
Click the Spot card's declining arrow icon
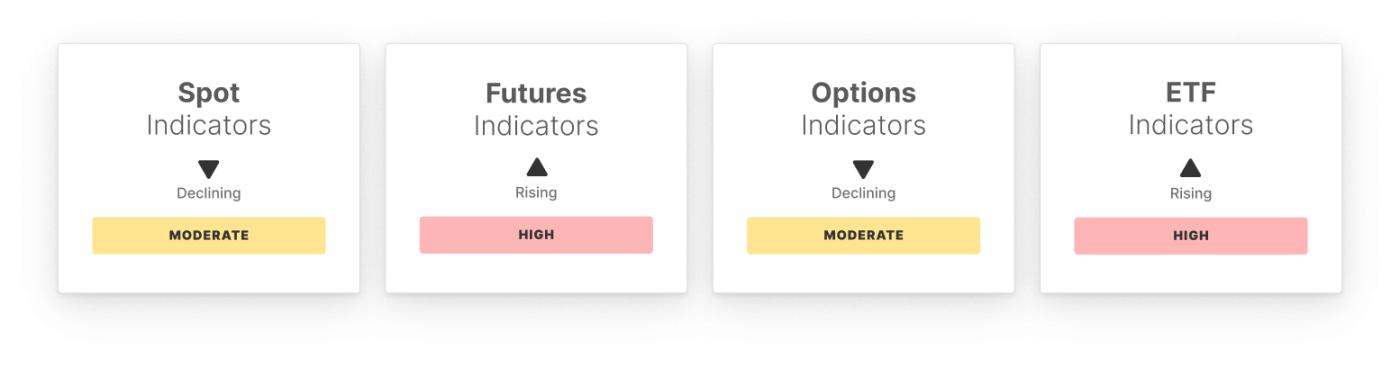tap(208, 169)
